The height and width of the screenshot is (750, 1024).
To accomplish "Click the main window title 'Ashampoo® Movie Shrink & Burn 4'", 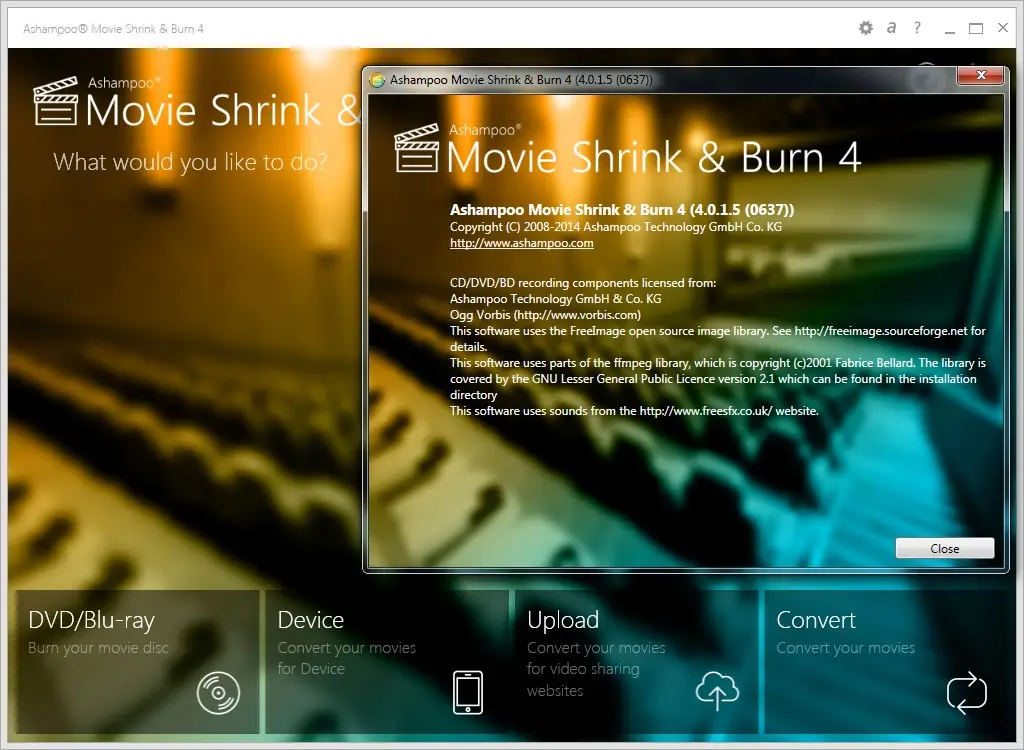I will click(x=114, y=29).
